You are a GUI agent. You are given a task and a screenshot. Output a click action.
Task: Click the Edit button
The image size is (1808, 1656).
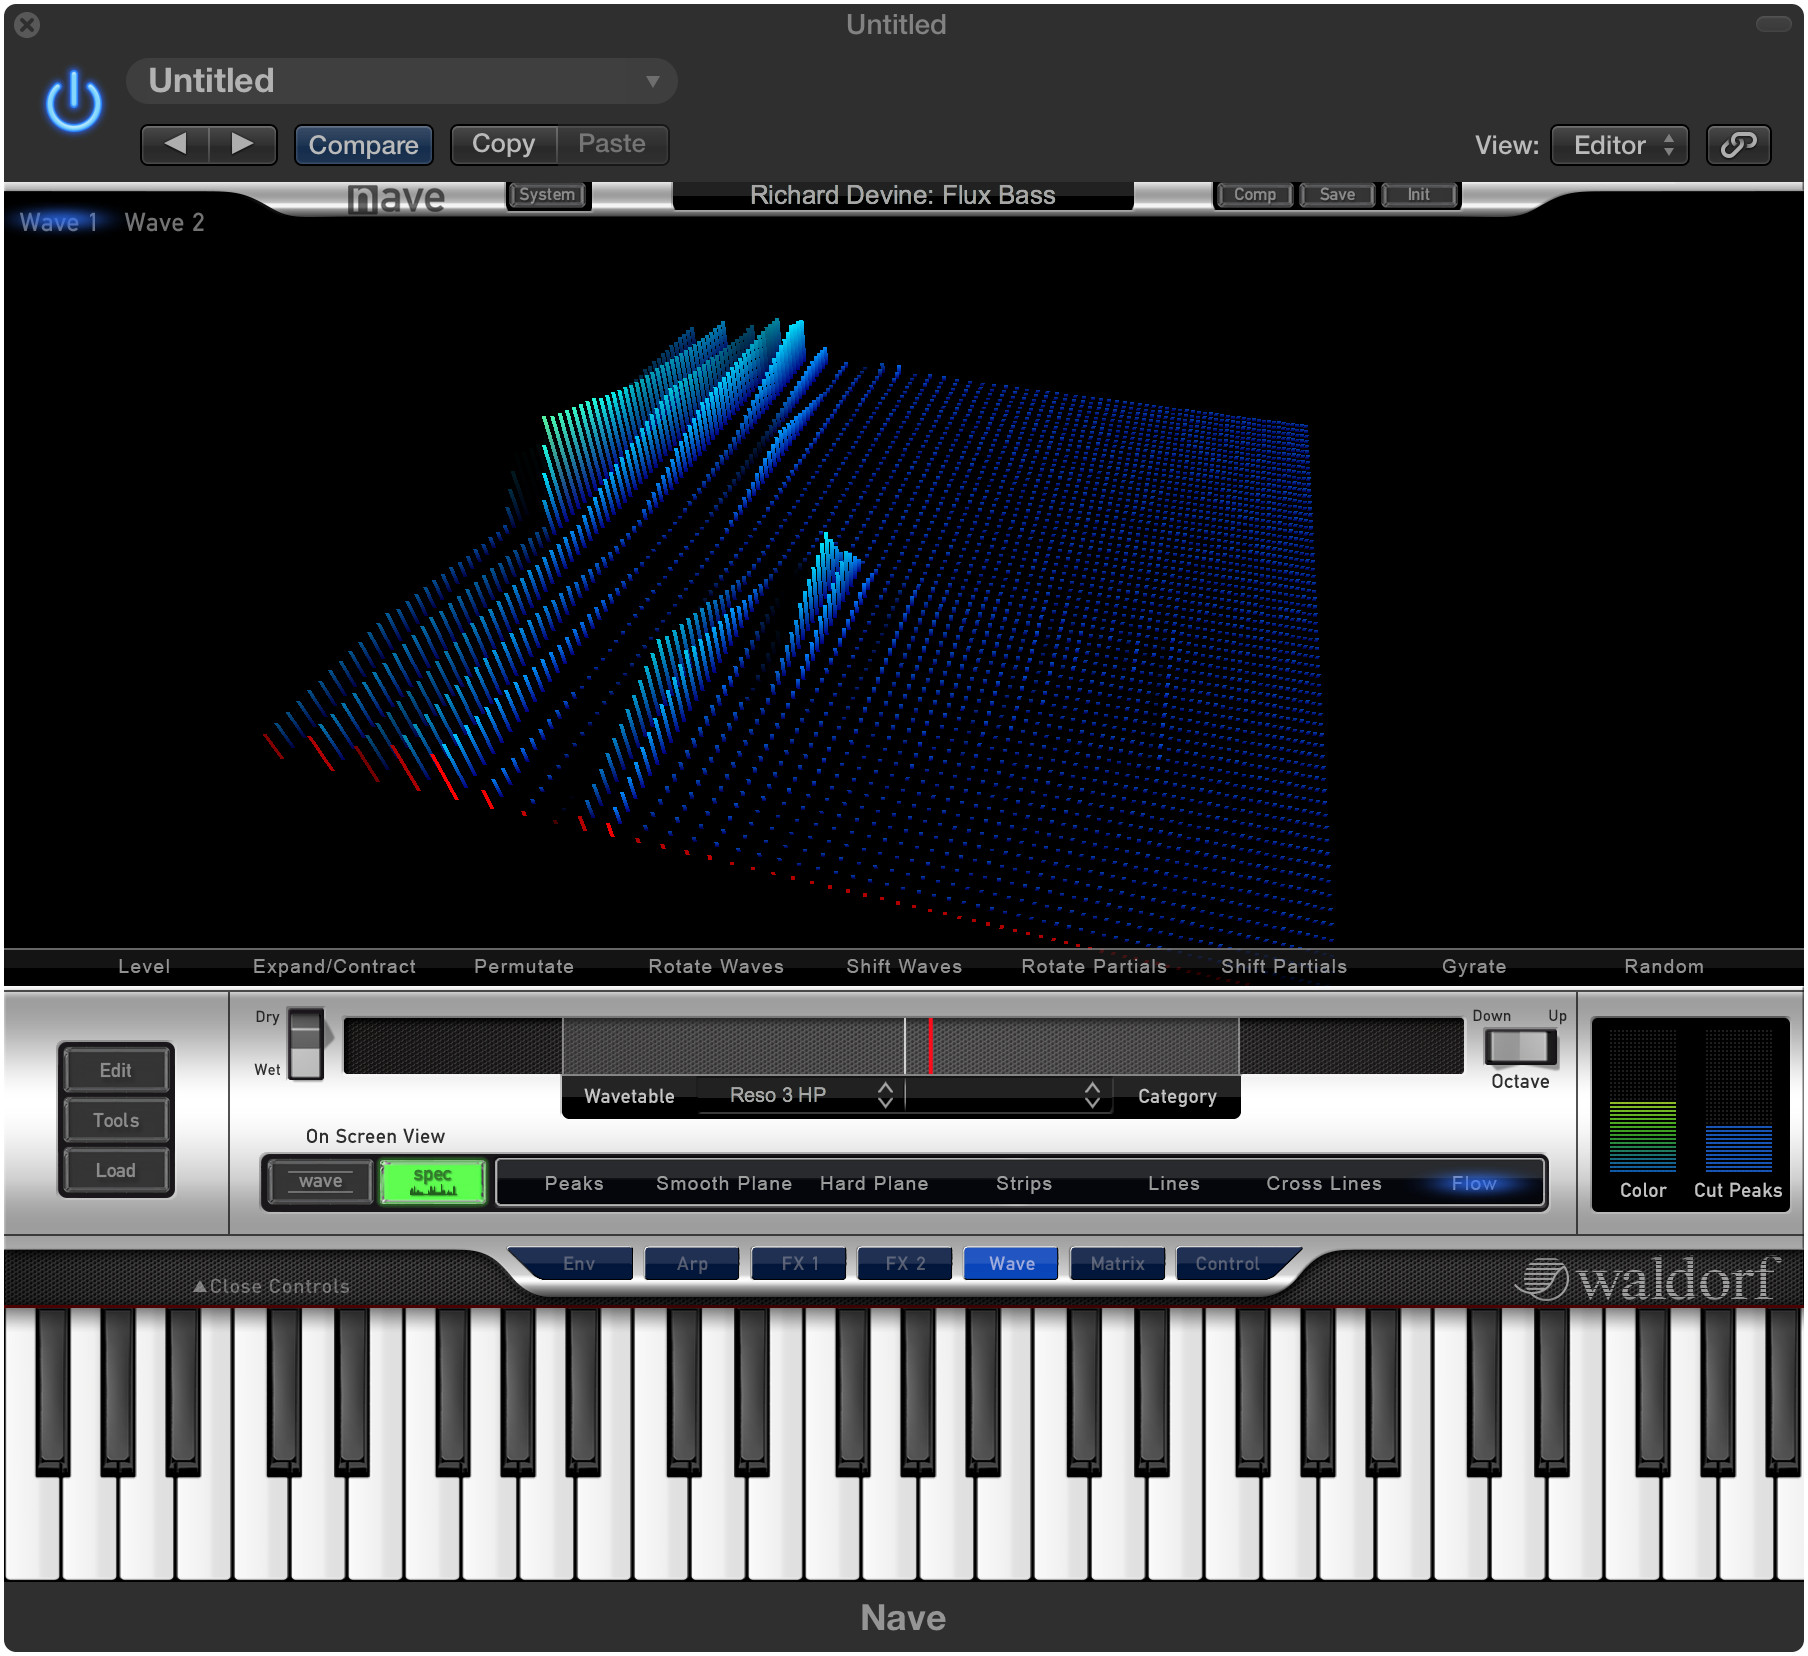tap(116, 1070)
